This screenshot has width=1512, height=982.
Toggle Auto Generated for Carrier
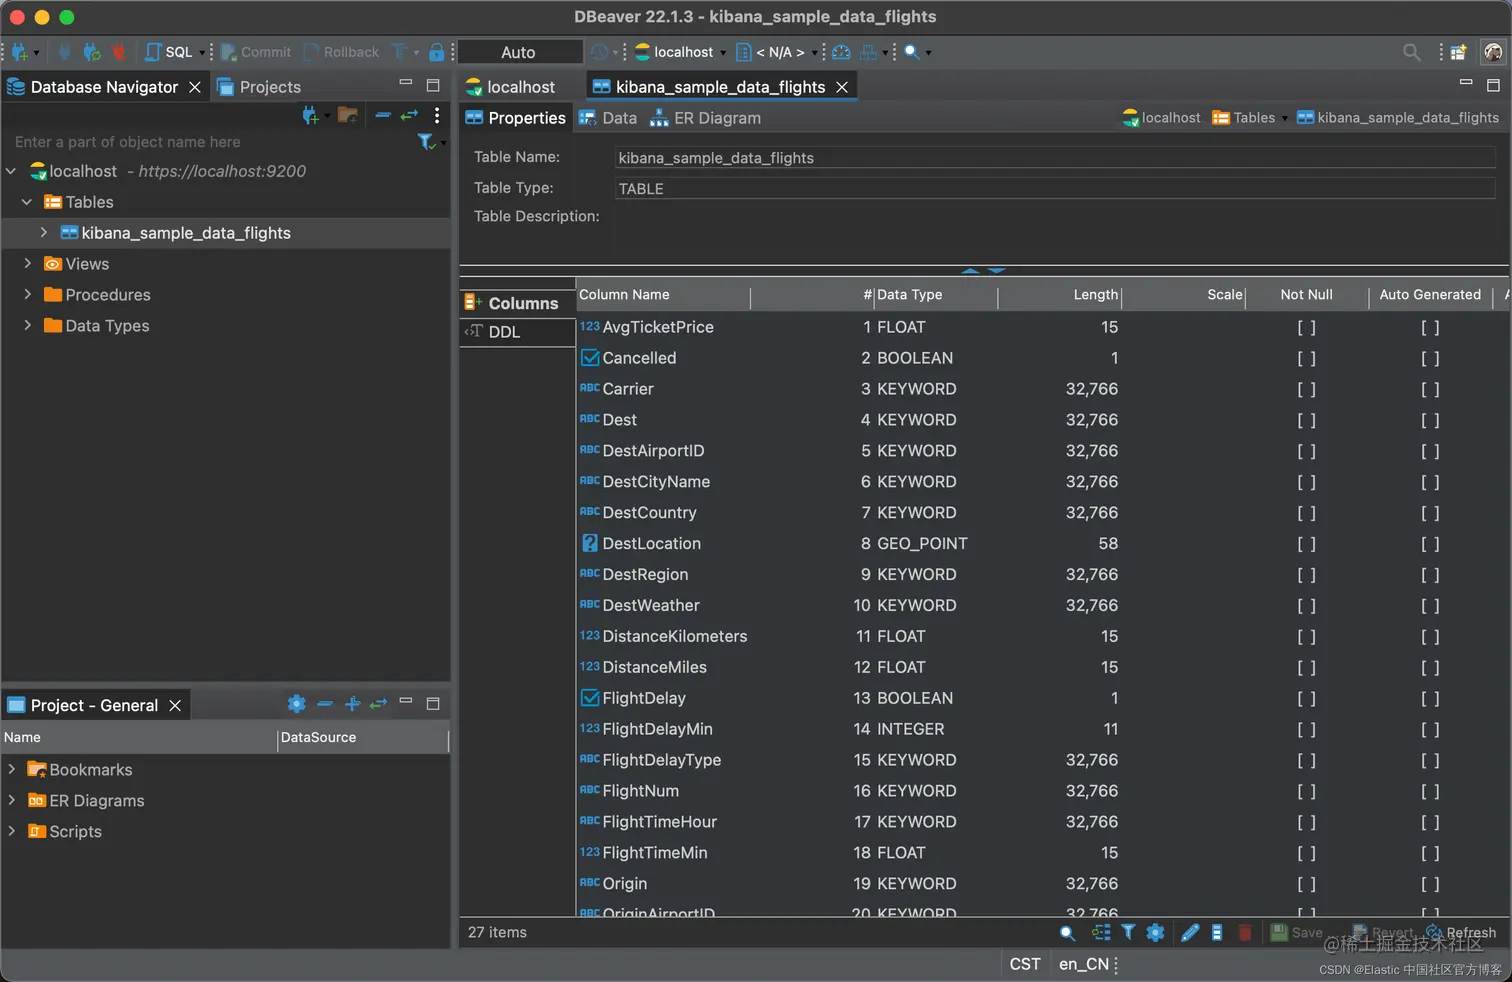1430,389
